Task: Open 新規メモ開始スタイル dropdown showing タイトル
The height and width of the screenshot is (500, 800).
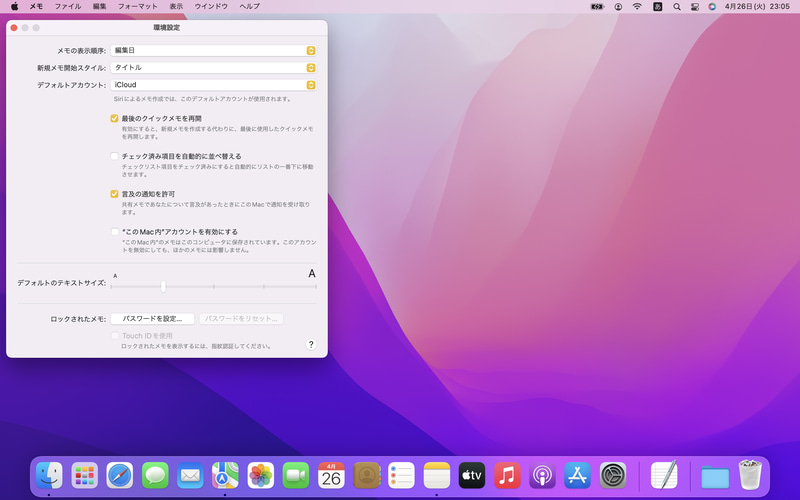Action: coord(213,67)
